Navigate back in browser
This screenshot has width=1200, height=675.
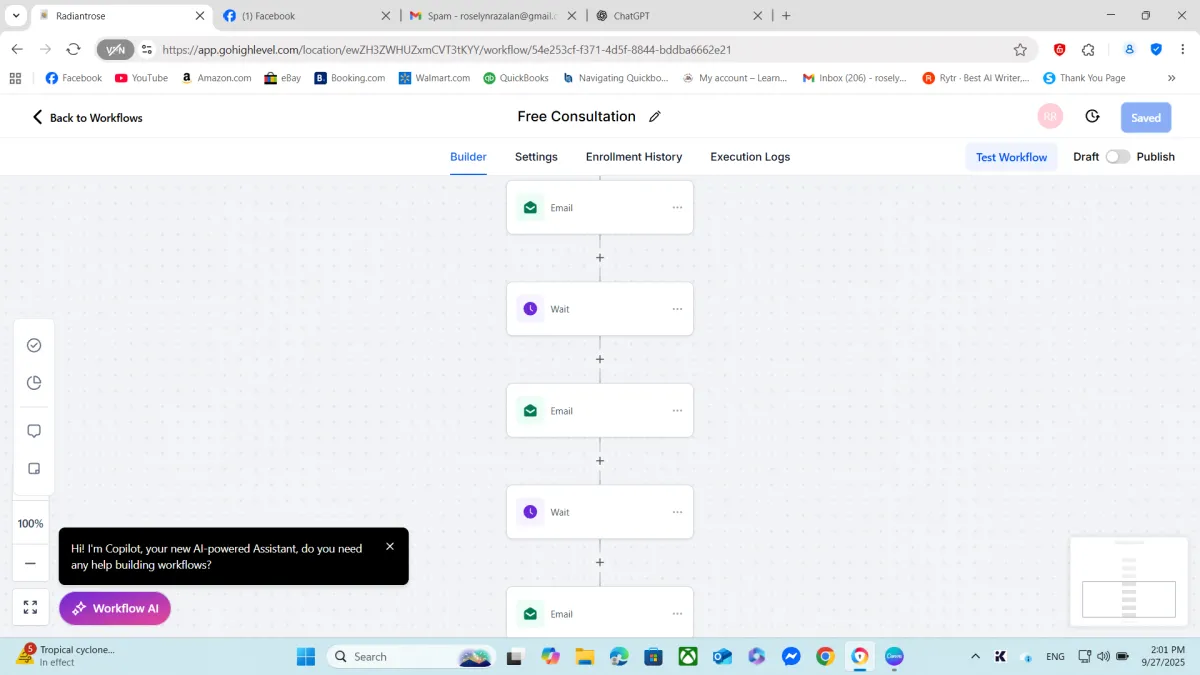(x=17, y=49)
